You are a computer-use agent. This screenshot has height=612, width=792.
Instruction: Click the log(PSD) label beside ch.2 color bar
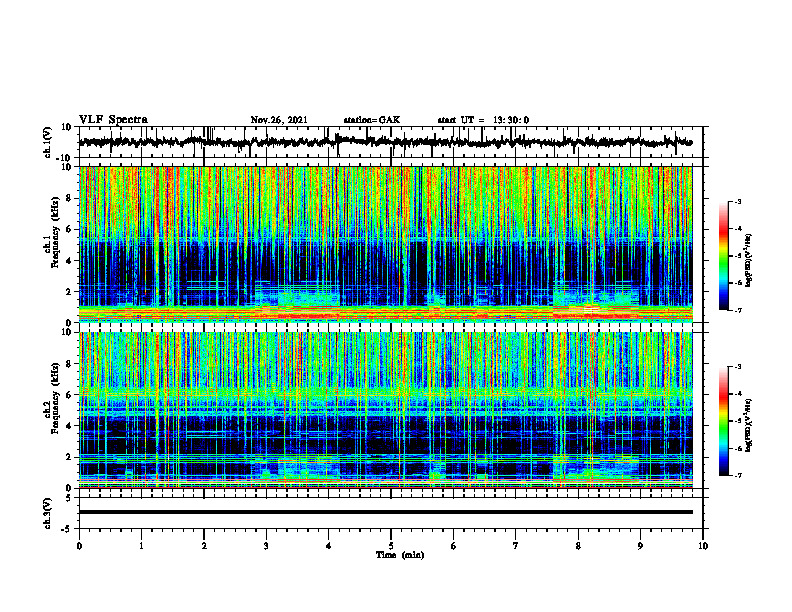[x=749, y=425]
